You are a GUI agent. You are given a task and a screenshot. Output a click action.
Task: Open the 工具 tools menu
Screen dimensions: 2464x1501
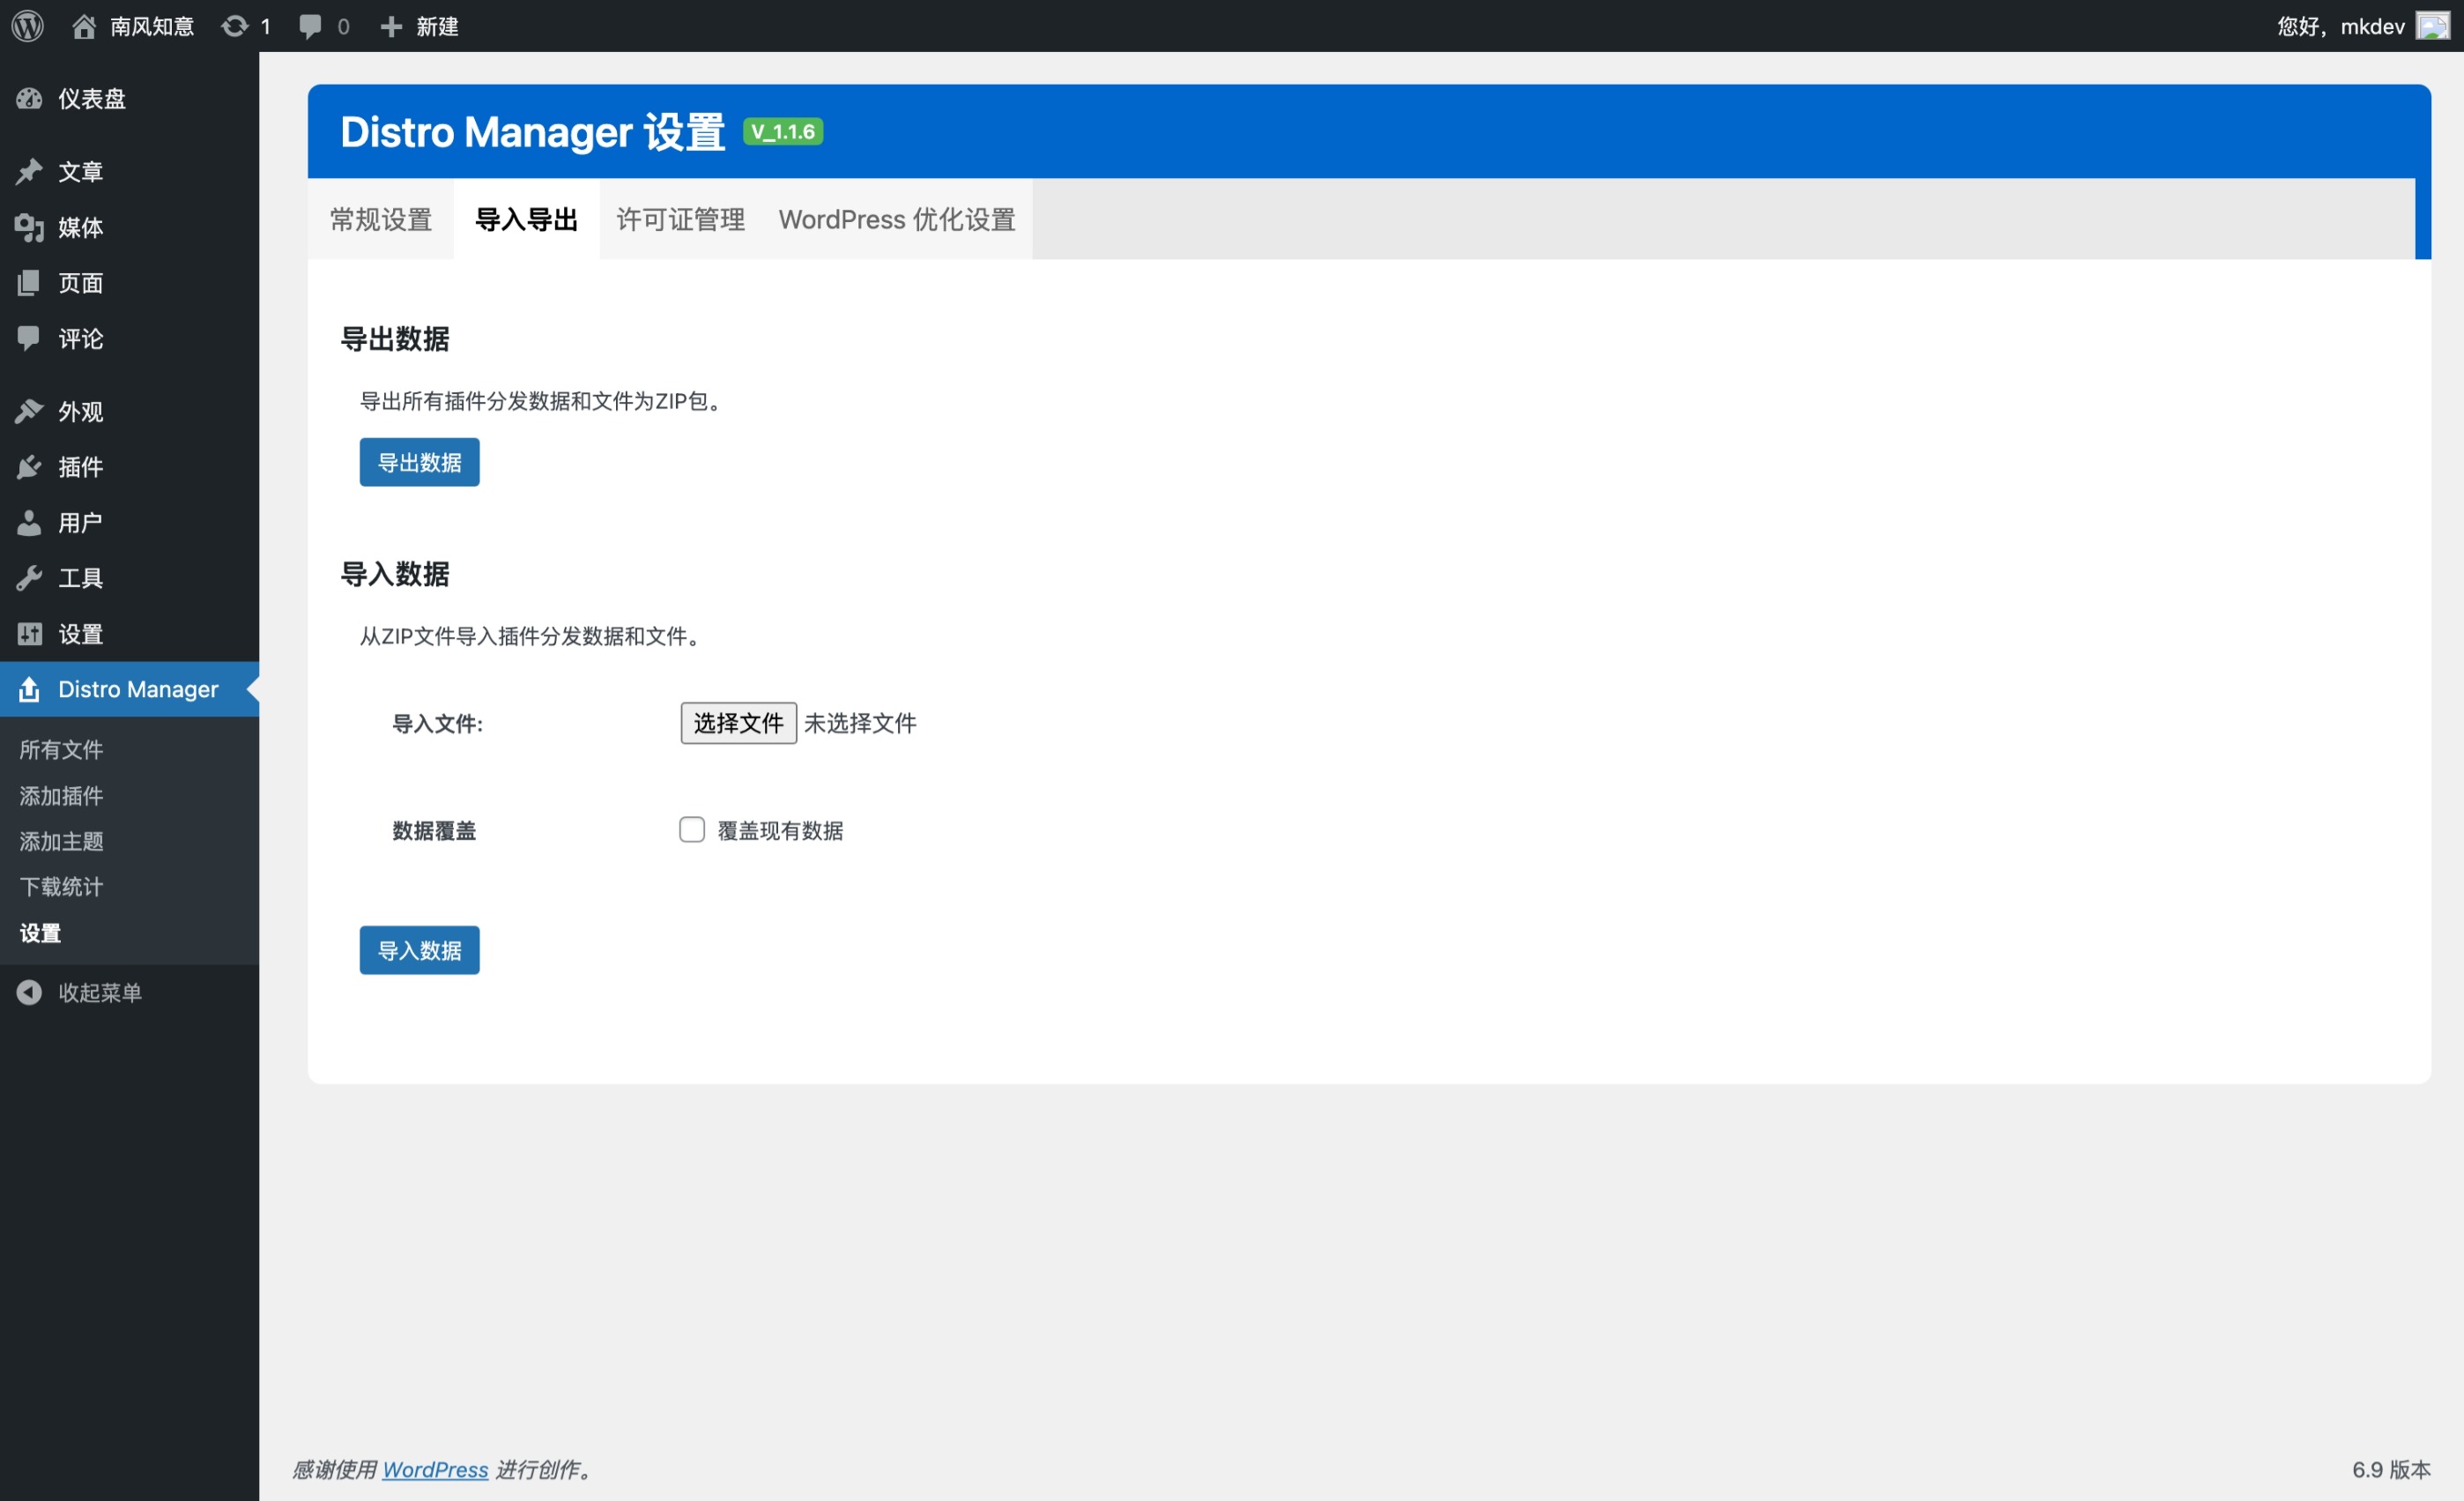click(80, 578)
